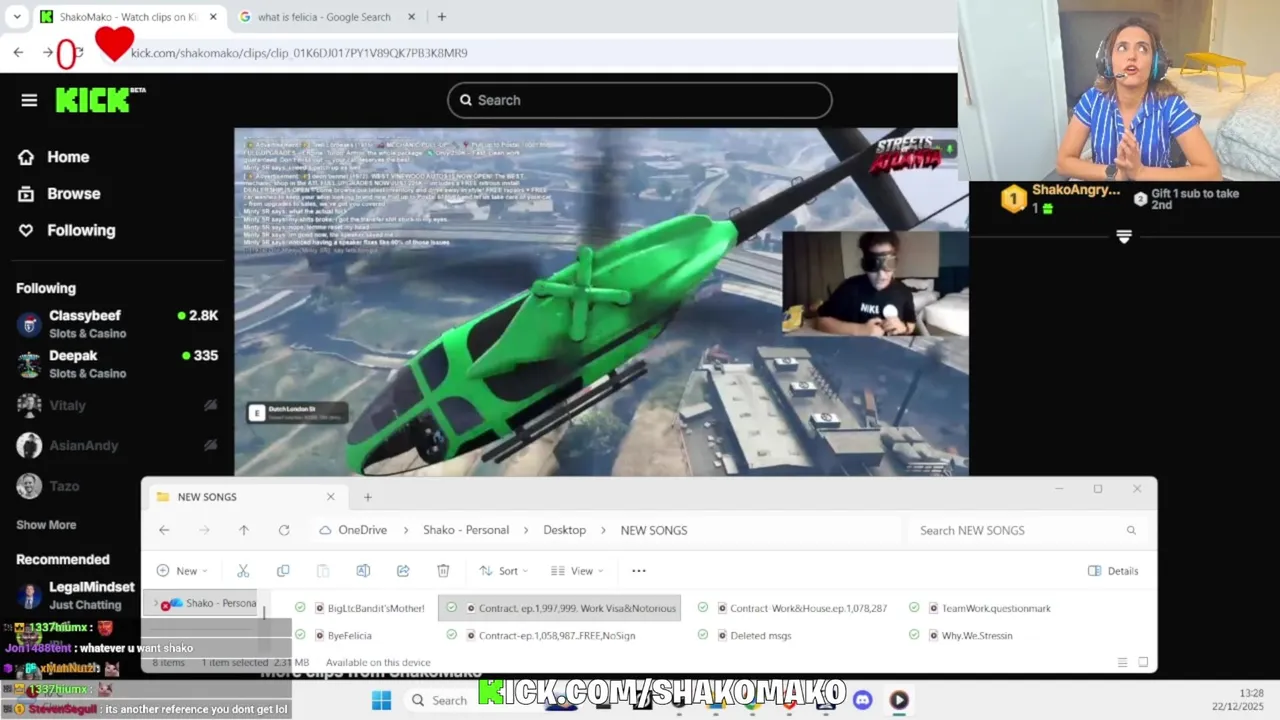The image size is (1280, 720).
Task: Click the Browse icon in Kick sidebar
Action: coord(26,194)
